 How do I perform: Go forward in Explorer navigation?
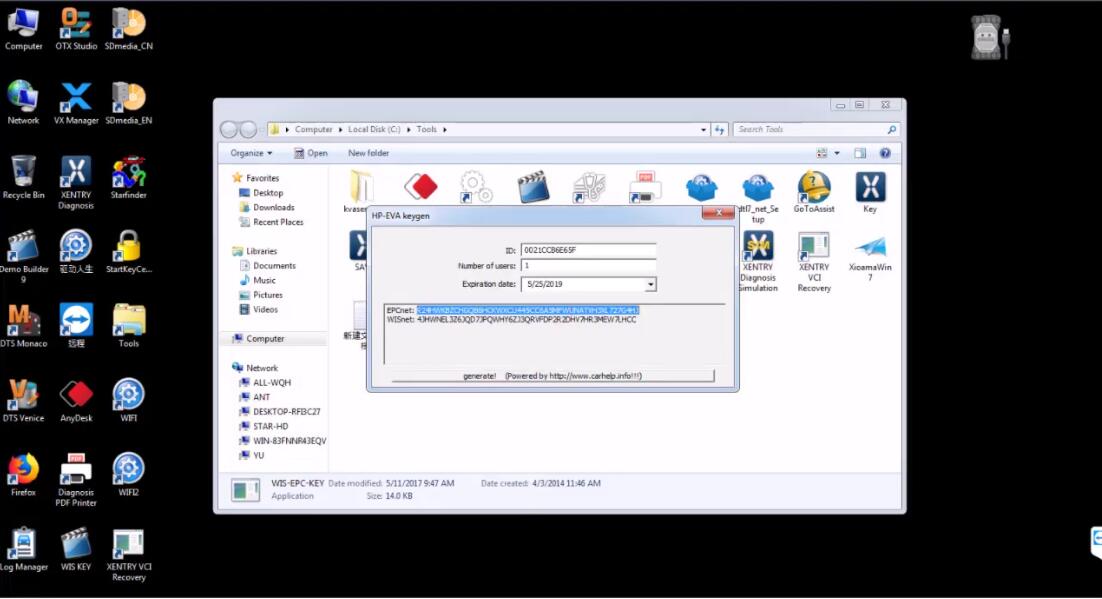point(248,129)
